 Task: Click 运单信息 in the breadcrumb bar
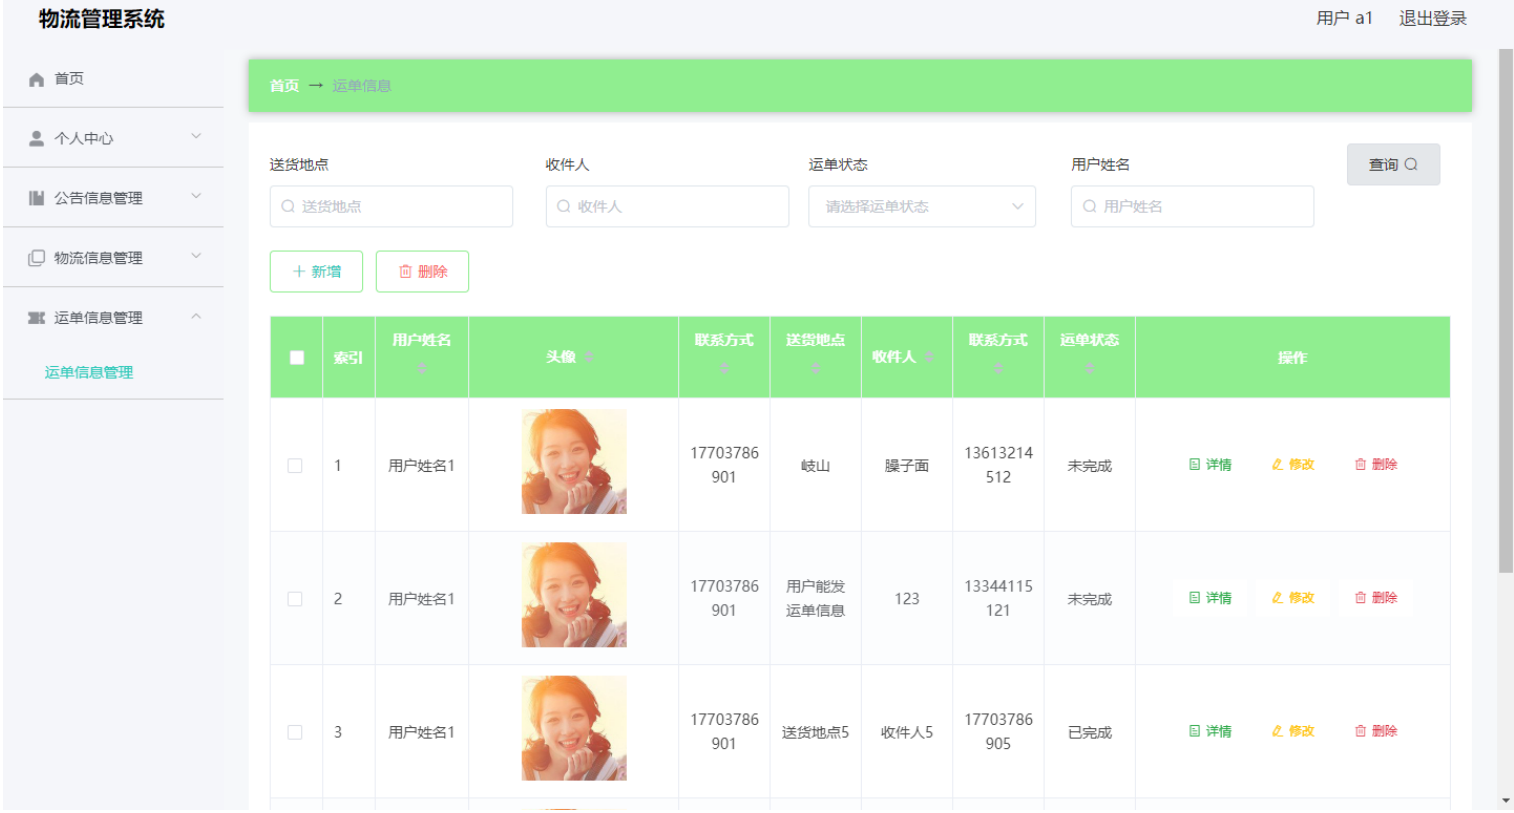point(362,86)
